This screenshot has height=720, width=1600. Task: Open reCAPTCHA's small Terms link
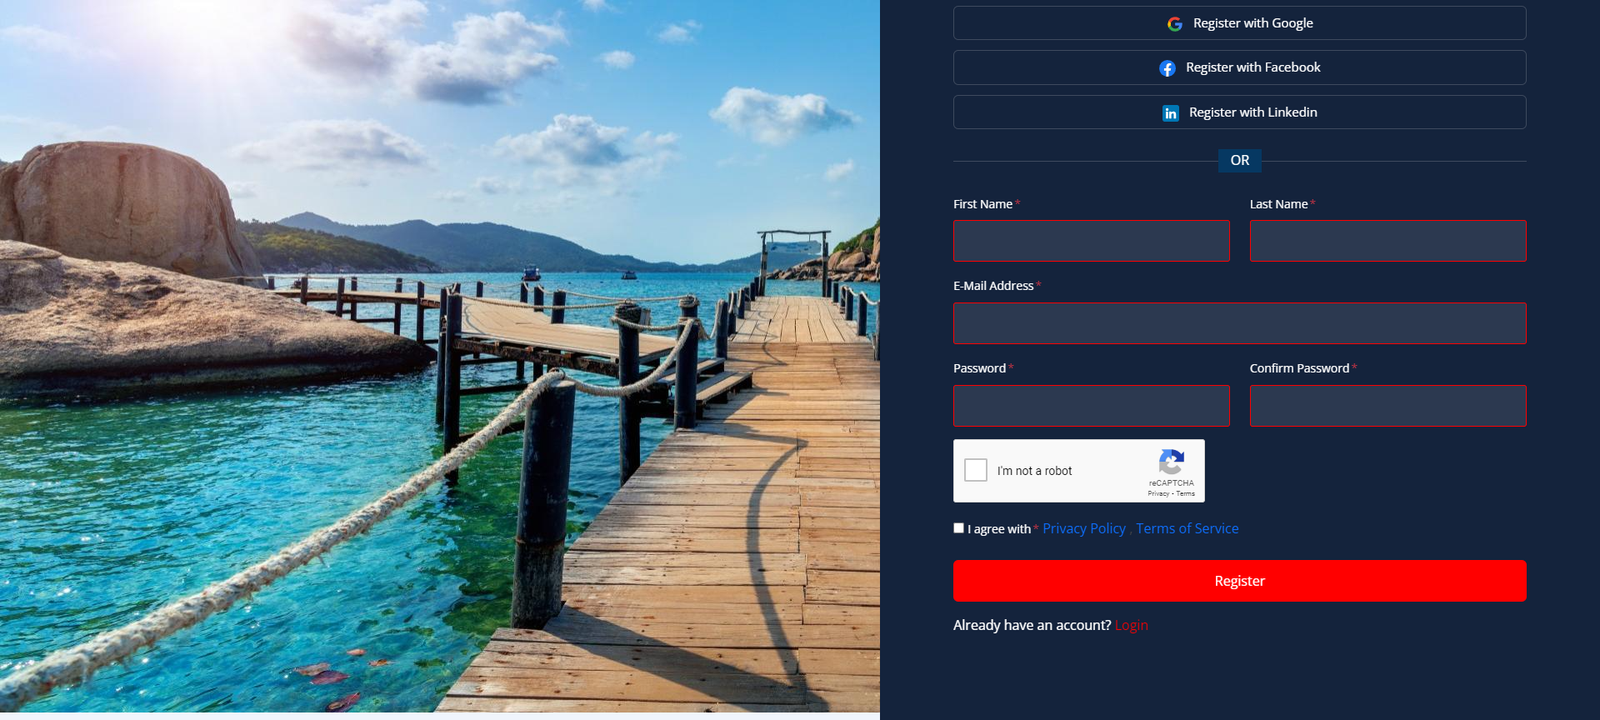[x=1186, y=494]
